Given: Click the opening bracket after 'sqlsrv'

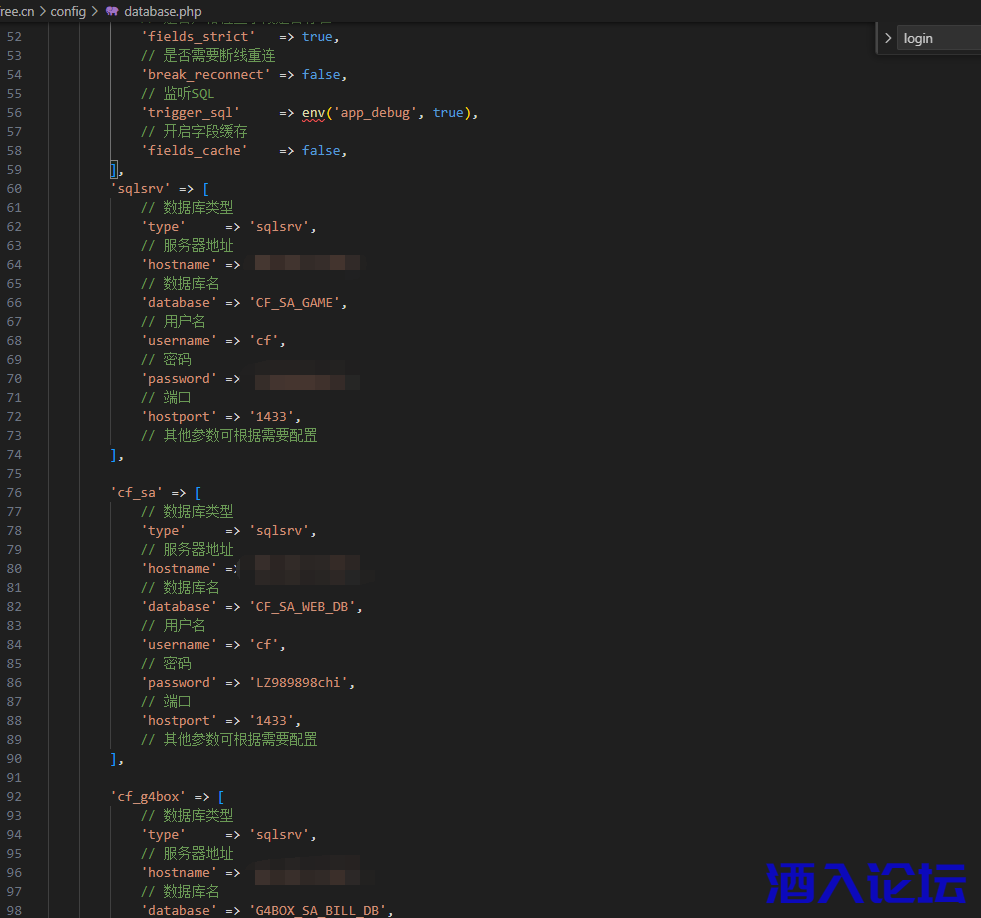Looking at the screenshot, I should [x=205, y=188].
